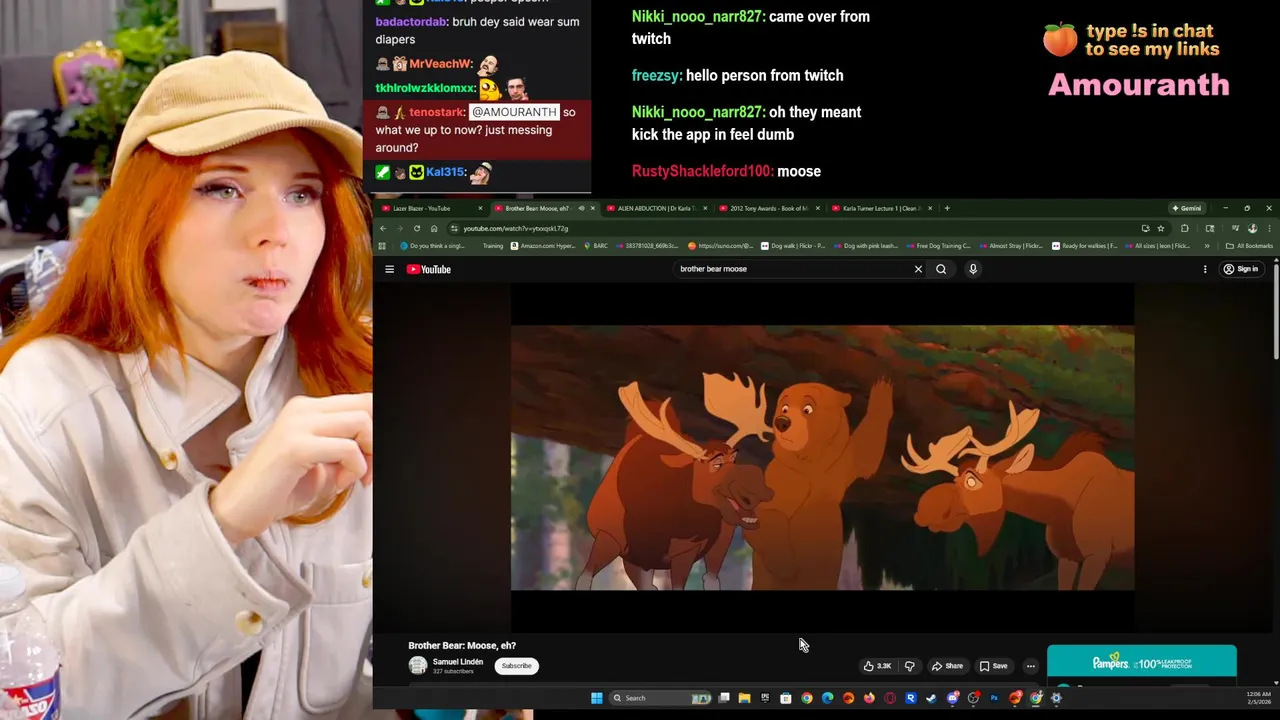This screenshot has width=1280, height=720.
Task: Switch to the ALIEN ABDUCTION Dr Karla tab
Action: (655, 208)
